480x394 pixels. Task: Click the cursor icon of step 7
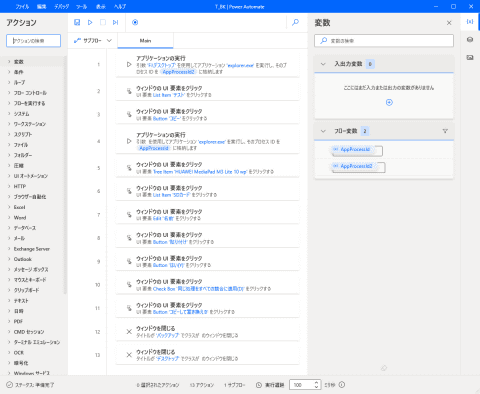coord(129,215)
